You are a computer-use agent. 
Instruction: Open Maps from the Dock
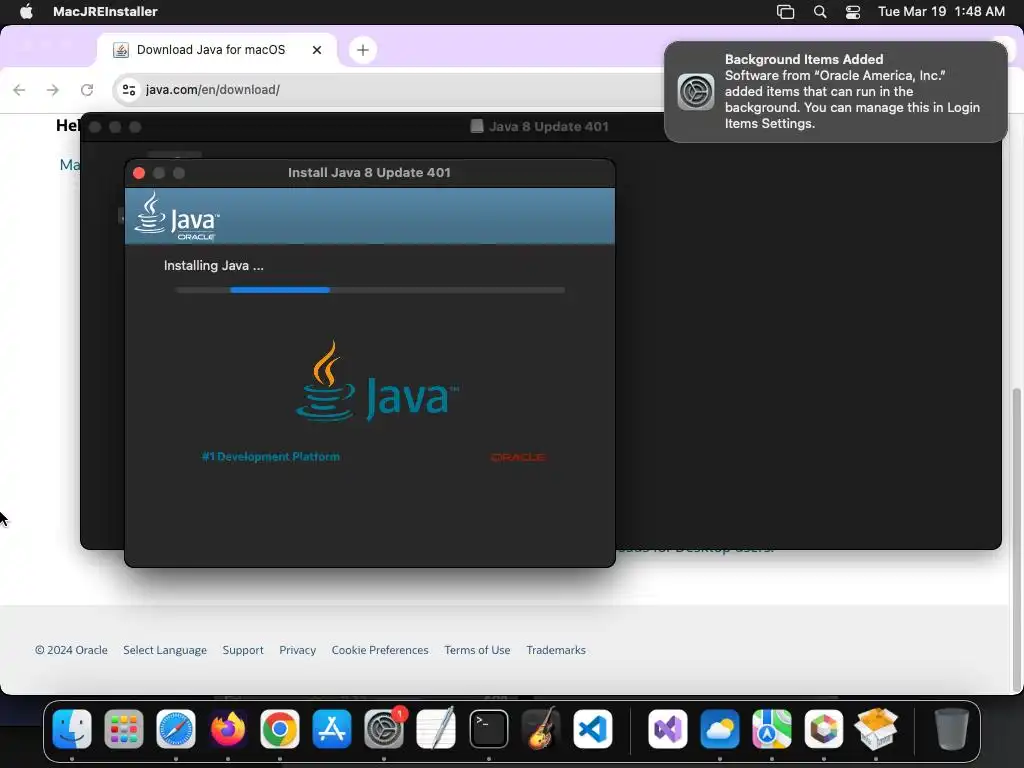click(x=771, y=729)
